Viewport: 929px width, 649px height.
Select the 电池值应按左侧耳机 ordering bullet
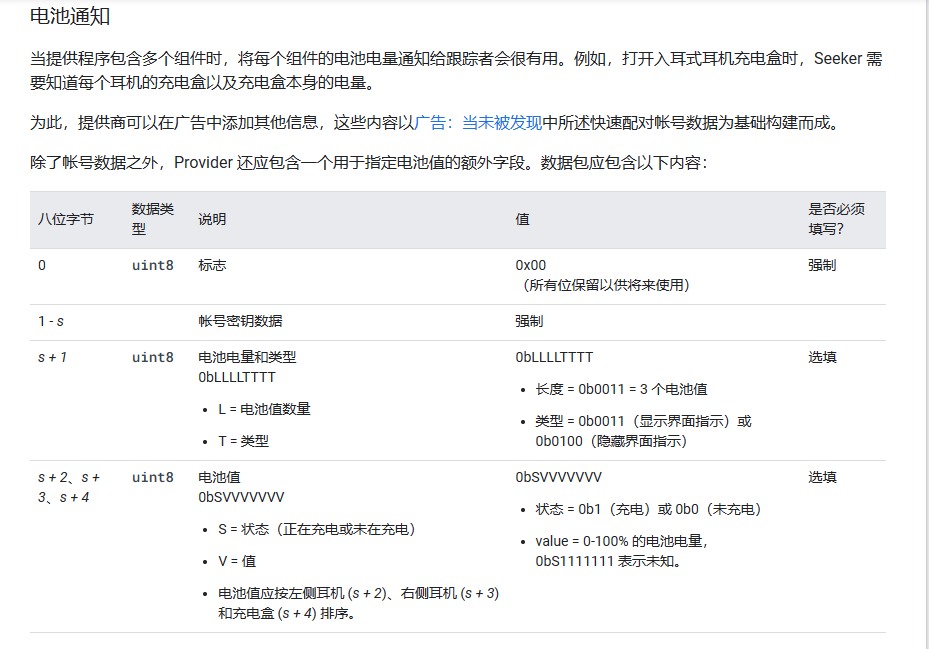pos(358,603)
